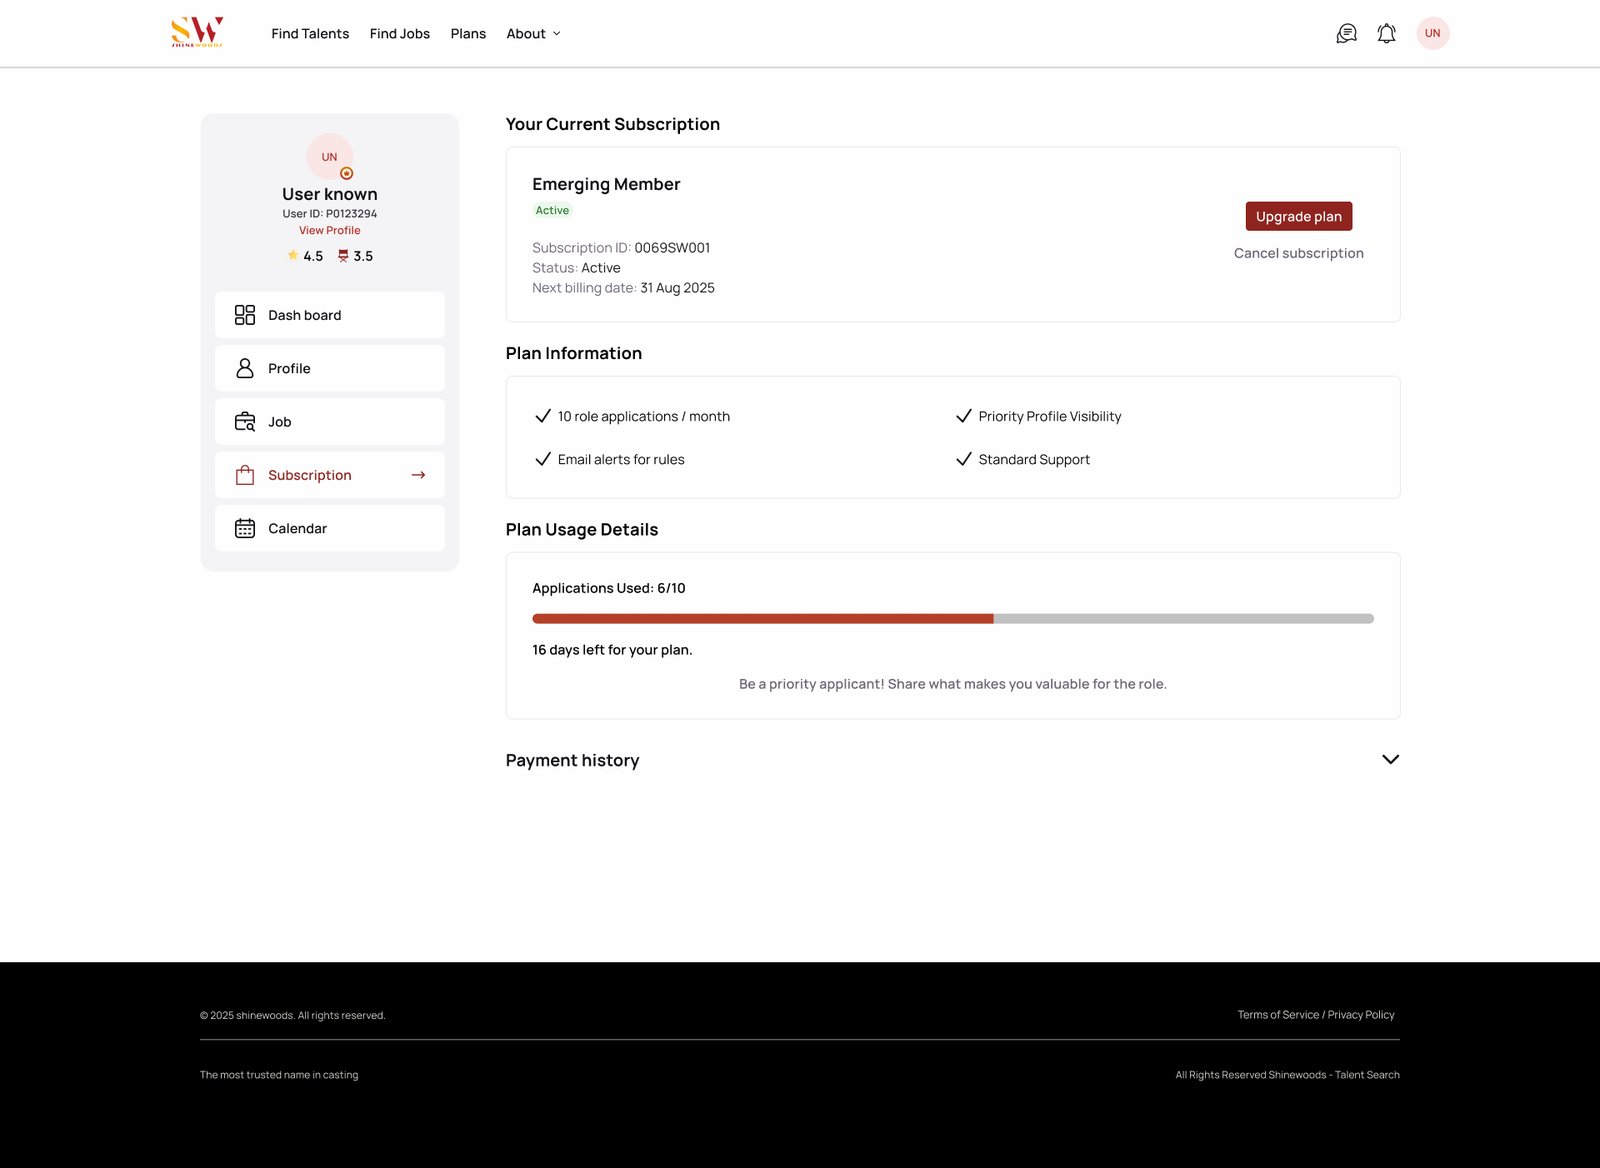Click the sidebar profile avatar badge

click(346, 173)
